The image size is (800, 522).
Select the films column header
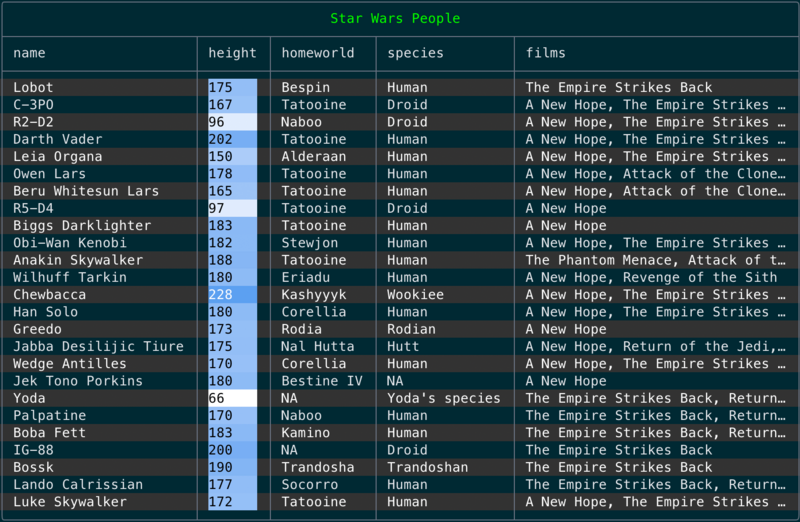[545, 53]
